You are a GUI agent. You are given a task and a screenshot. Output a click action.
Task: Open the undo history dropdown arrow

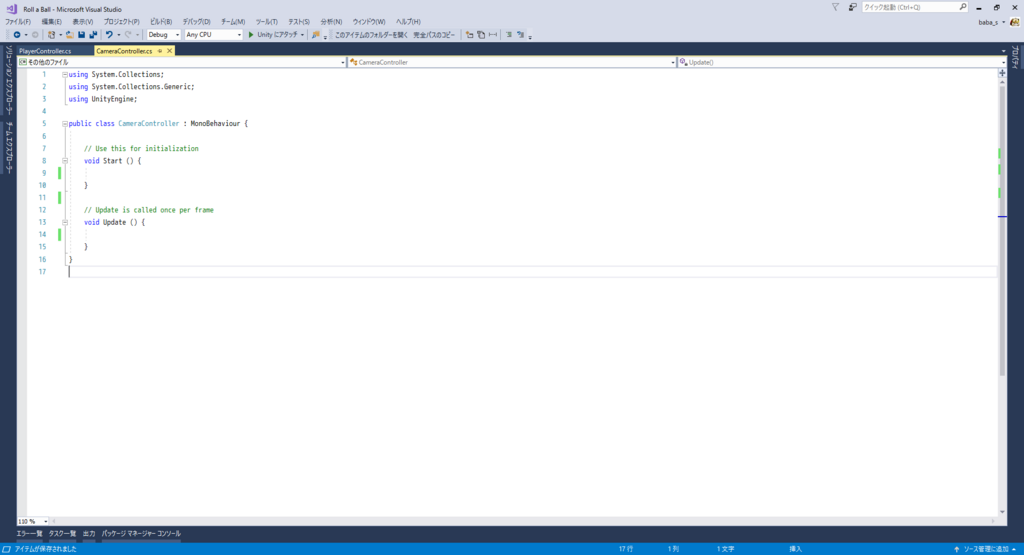[118, 35]
